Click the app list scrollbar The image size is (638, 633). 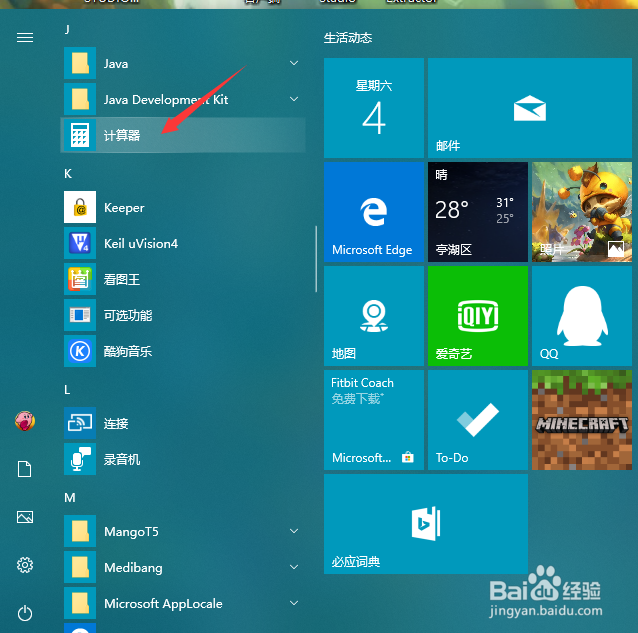point(316,259)
